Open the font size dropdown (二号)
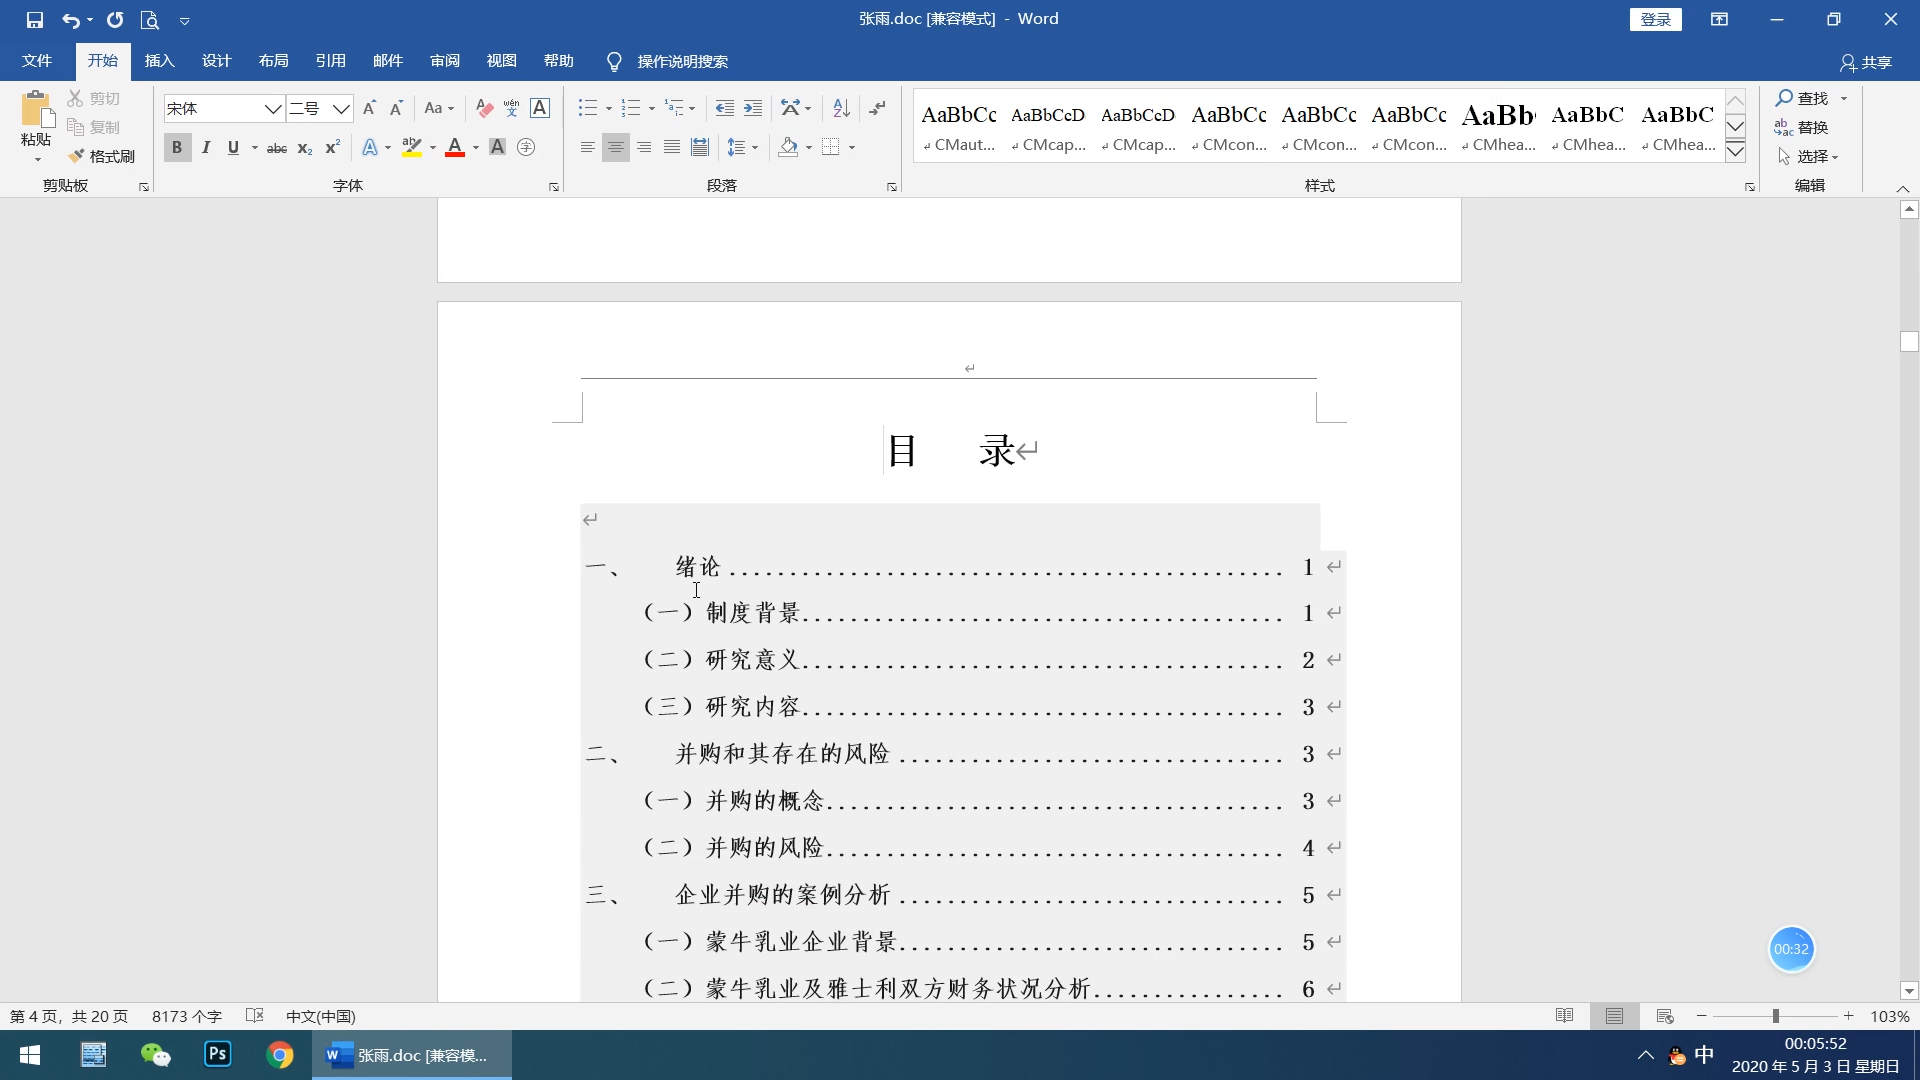The height and width of the screenshot is (1080, 1920). click(x=341, y=108)
